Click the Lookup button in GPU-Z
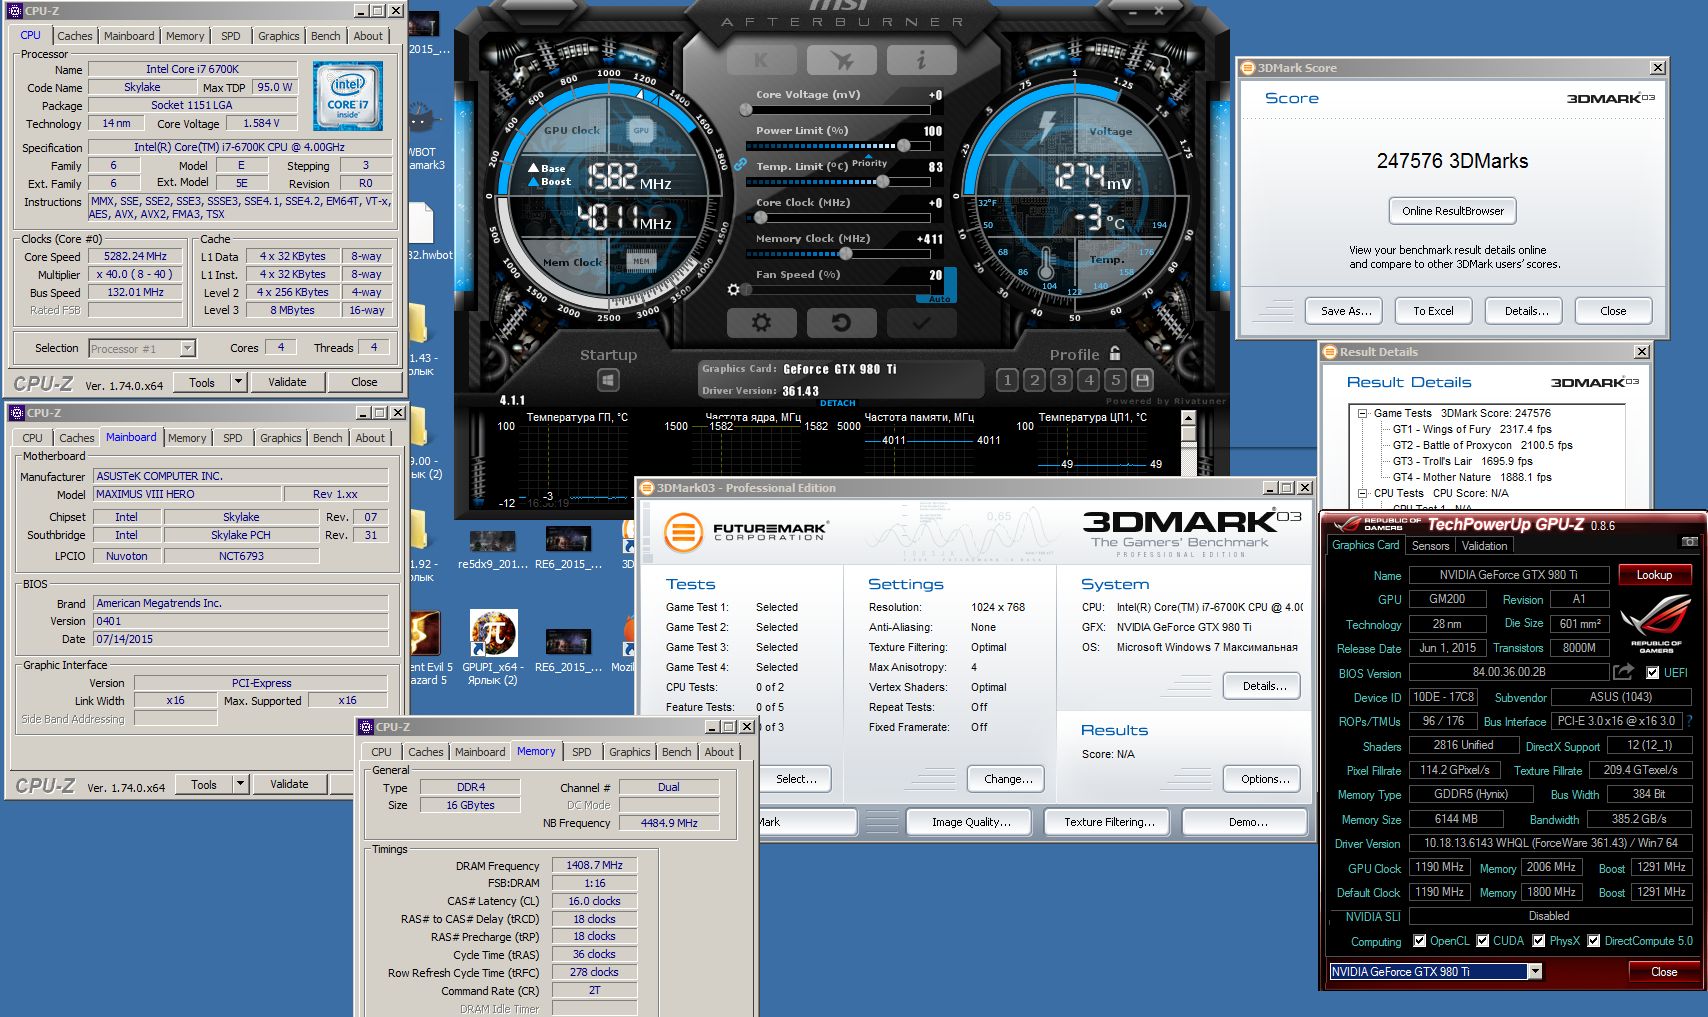This screenshot has height=1017, width=1708. click(1654, 575)
